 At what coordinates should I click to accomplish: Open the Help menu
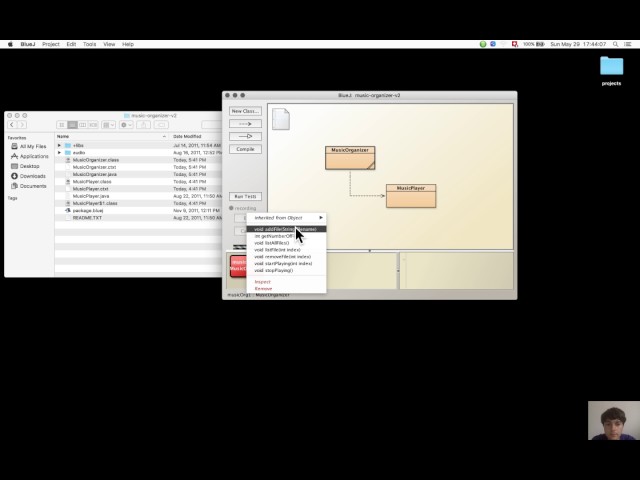[128, 44]
